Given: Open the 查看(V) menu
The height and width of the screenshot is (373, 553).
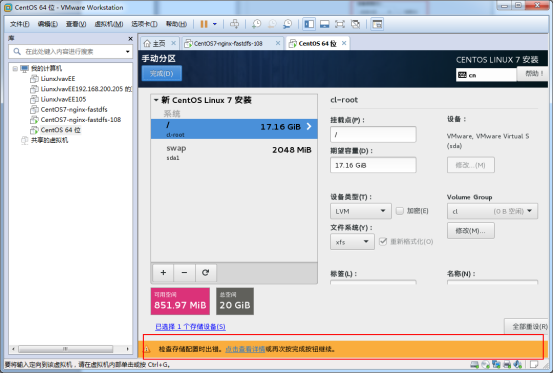Looking at the screenshot, I should click(76, 24).
